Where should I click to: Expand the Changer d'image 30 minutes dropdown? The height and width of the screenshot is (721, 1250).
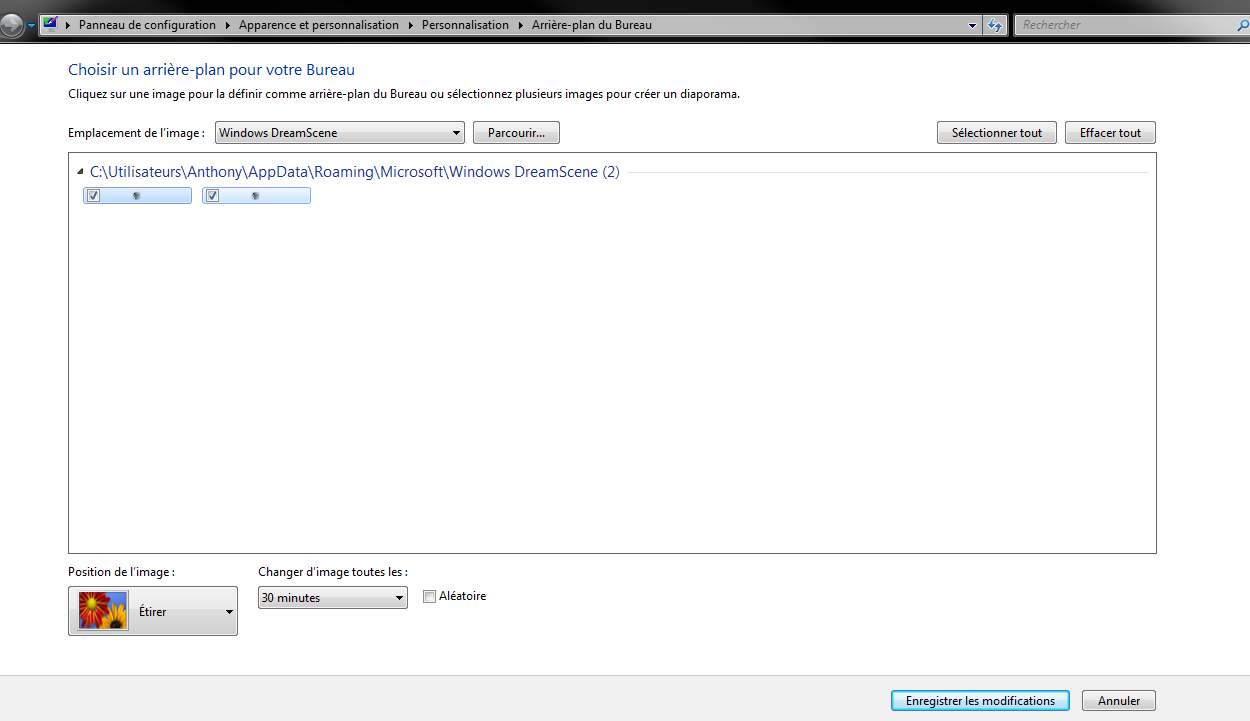click(332, 598)
